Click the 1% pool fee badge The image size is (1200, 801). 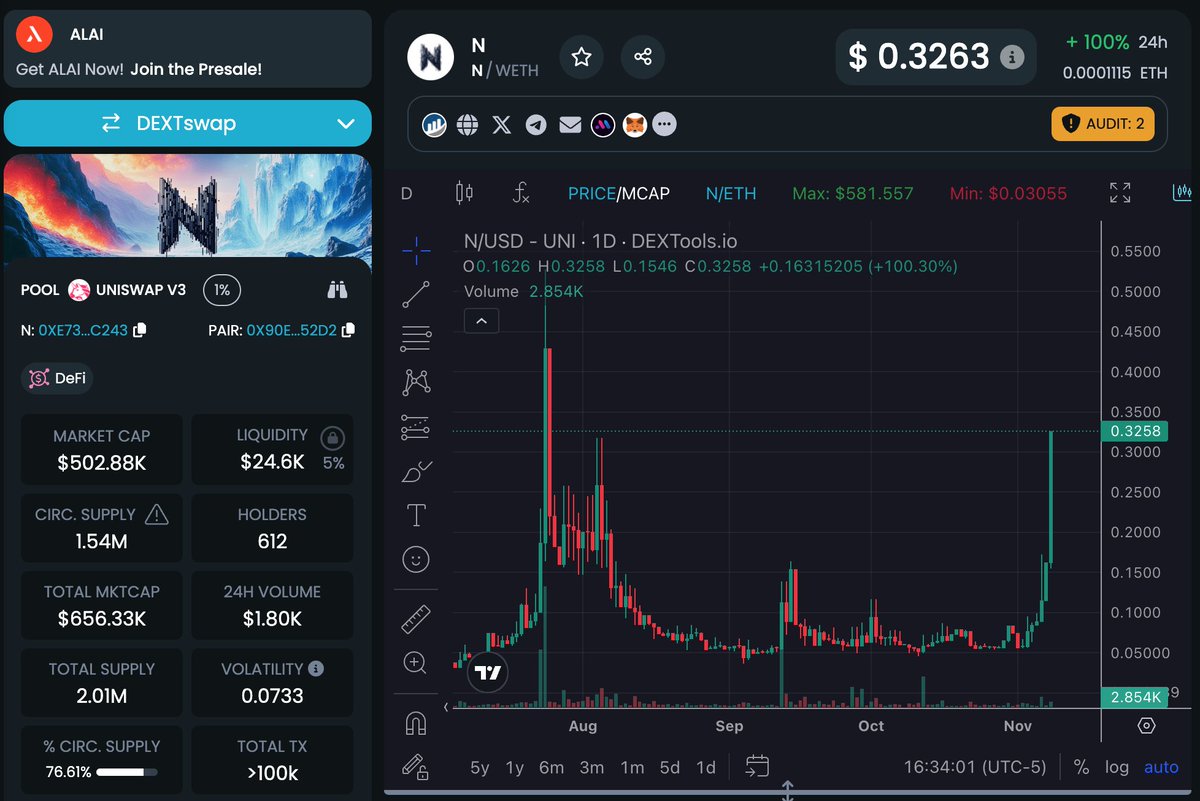[222, 290]
